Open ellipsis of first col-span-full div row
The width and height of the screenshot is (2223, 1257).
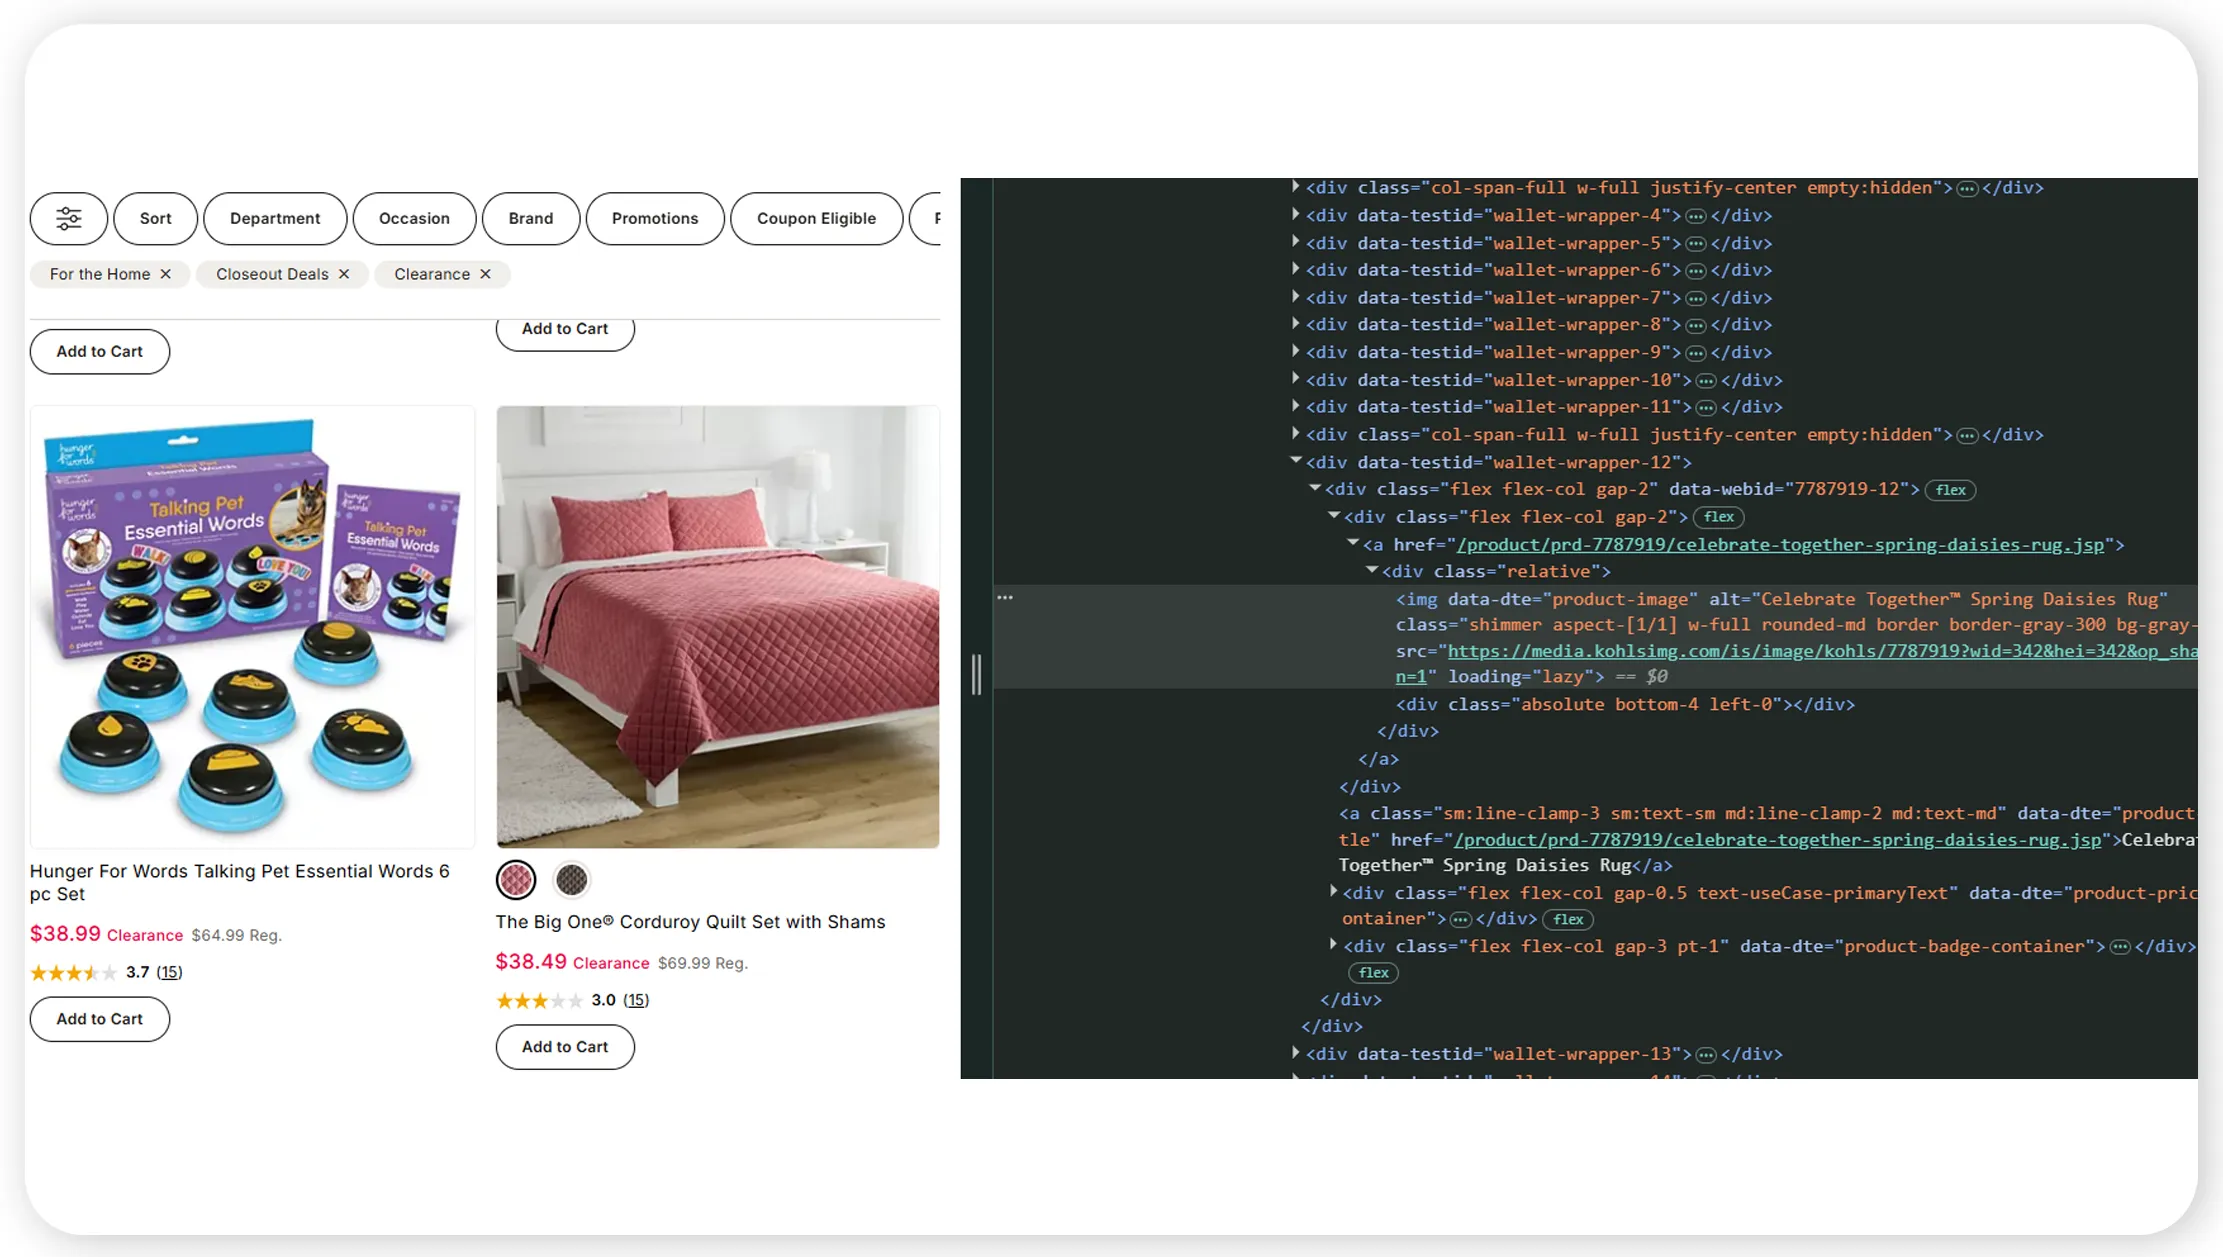click(x=1967, y=189)
